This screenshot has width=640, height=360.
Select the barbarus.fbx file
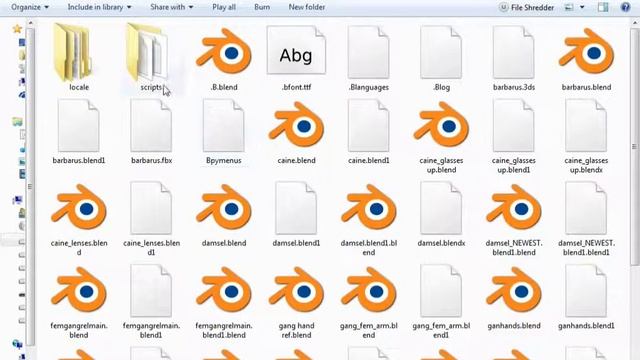pyautogui.click(x=151, y=131)
